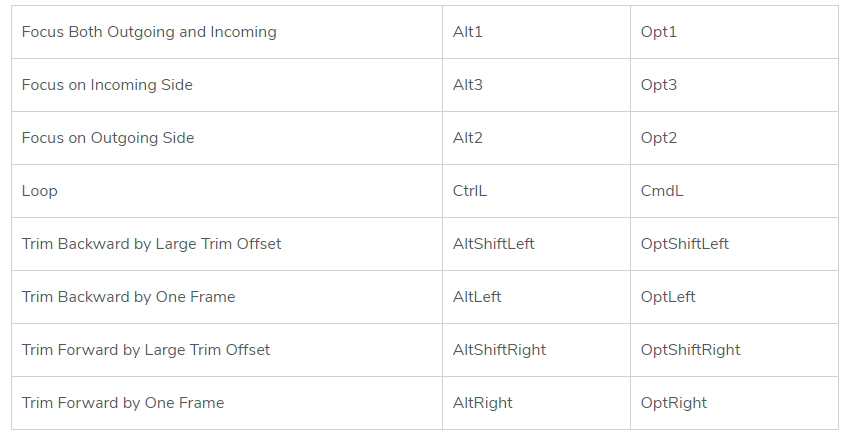The height and width of the screenshot is (439, 853).
Task: Click the OptShiftLeft shortcut text
Action: tap(685, 244)
